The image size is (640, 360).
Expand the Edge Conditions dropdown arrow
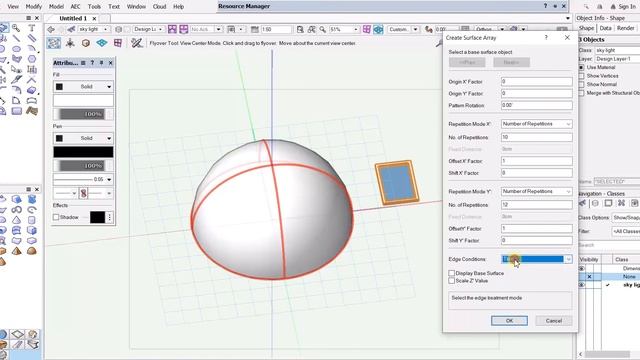tap(568, 259)
